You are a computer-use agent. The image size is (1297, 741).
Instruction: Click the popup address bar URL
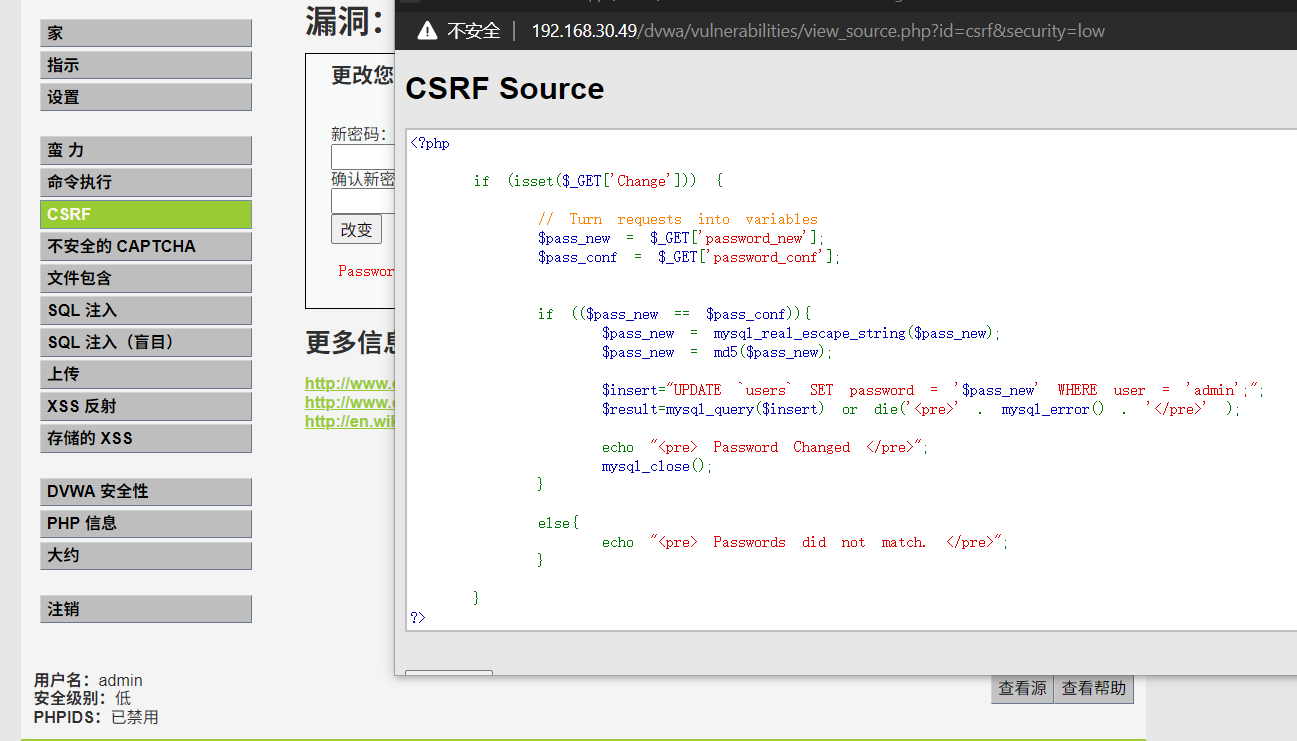[818, 31]
